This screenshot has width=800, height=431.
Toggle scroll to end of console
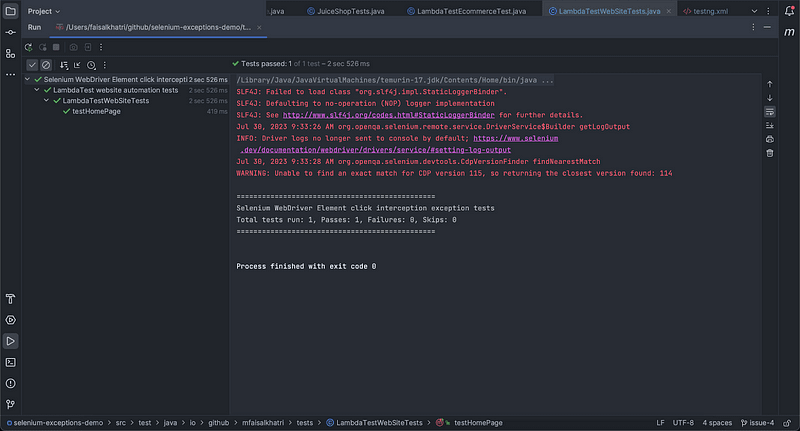tap(770, 125)
